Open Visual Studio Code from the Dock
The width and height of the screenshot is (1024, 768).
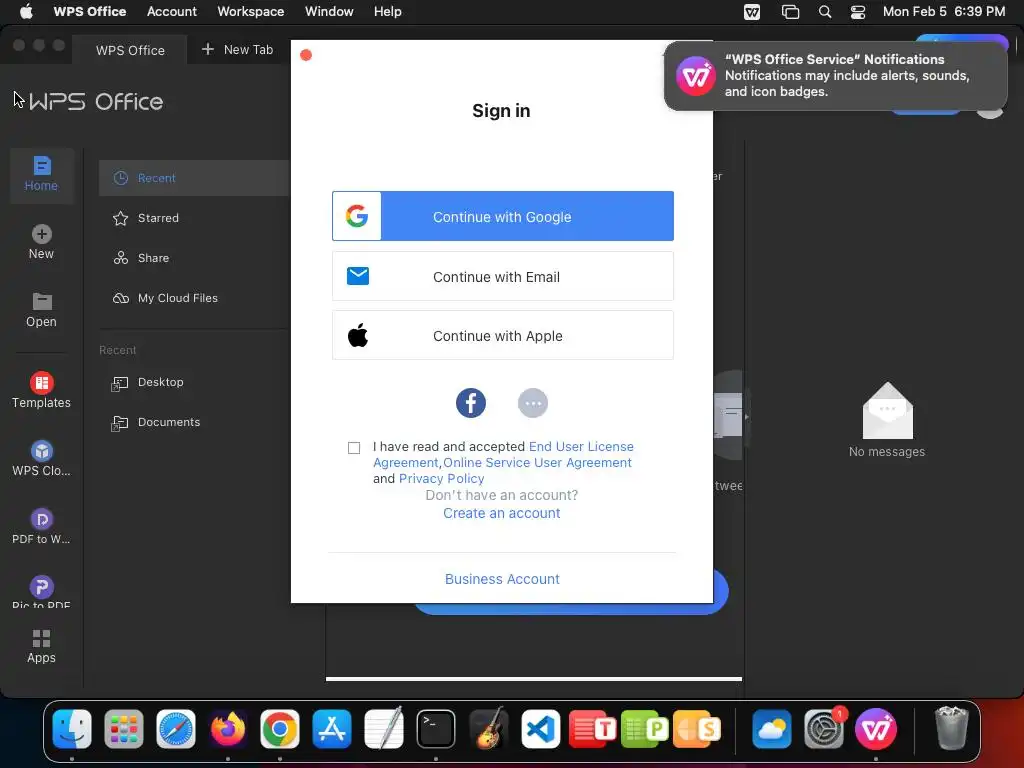tap(540, 729)
